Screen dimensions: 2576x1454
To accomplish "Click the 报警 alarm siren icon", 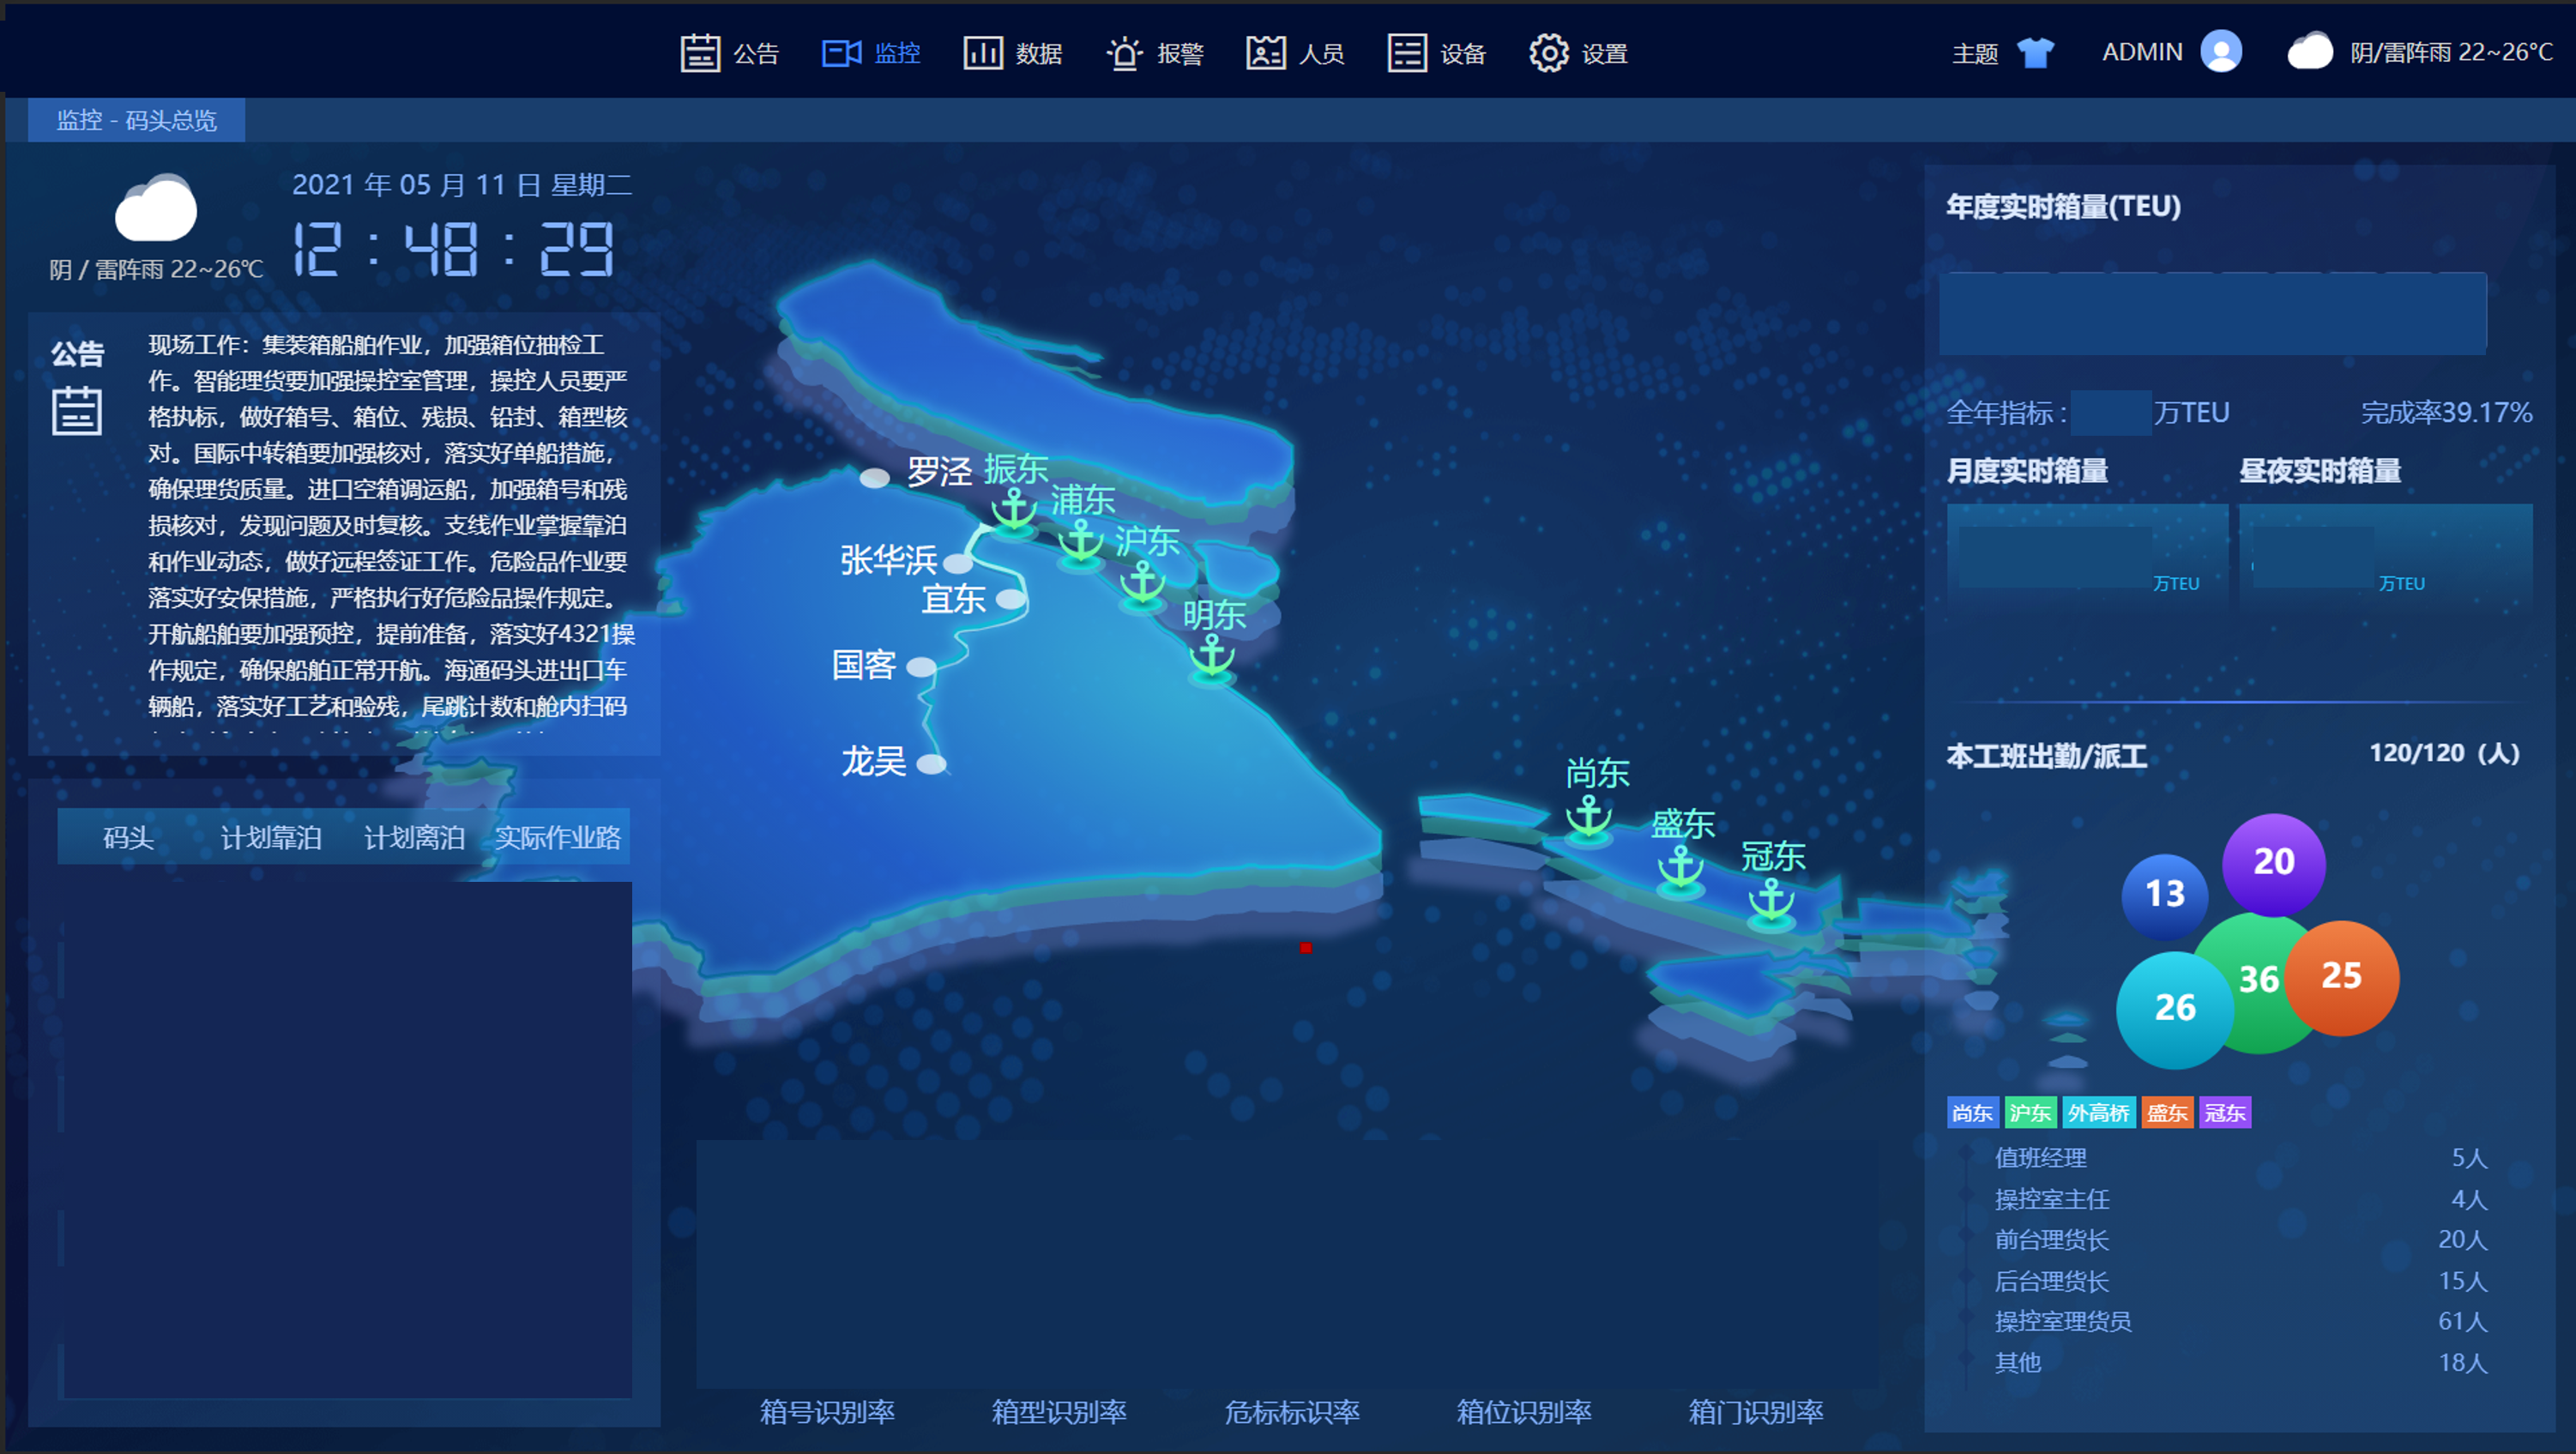I will point(1124,53).
